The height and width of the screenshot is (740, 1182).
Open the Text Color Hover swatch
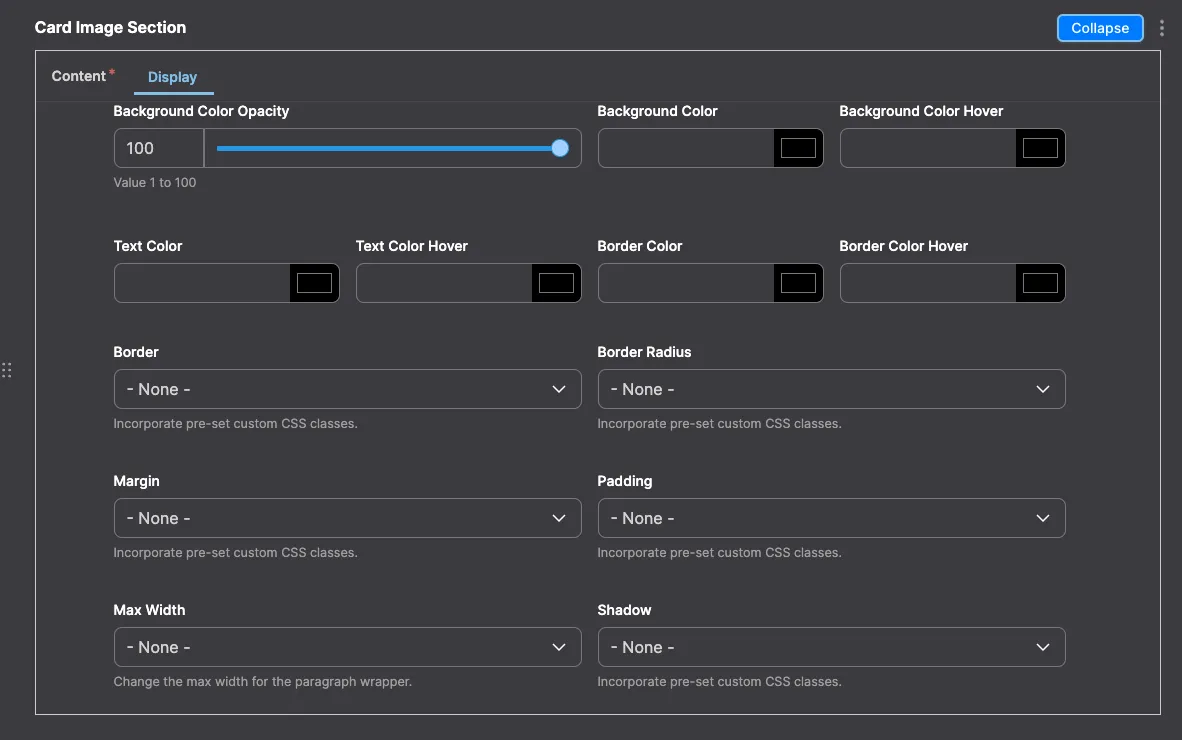tap(556, 283)
